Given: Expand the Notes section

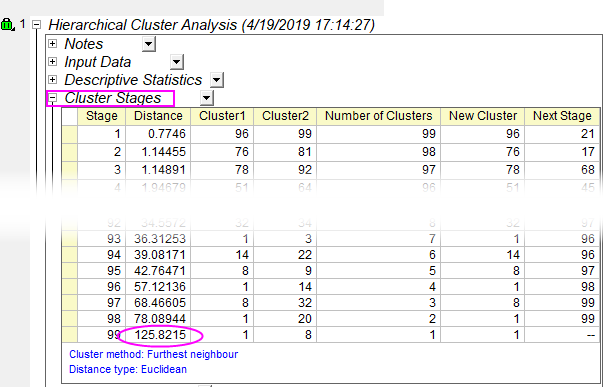Looking at the screenshot, I should tap(53, 43).
